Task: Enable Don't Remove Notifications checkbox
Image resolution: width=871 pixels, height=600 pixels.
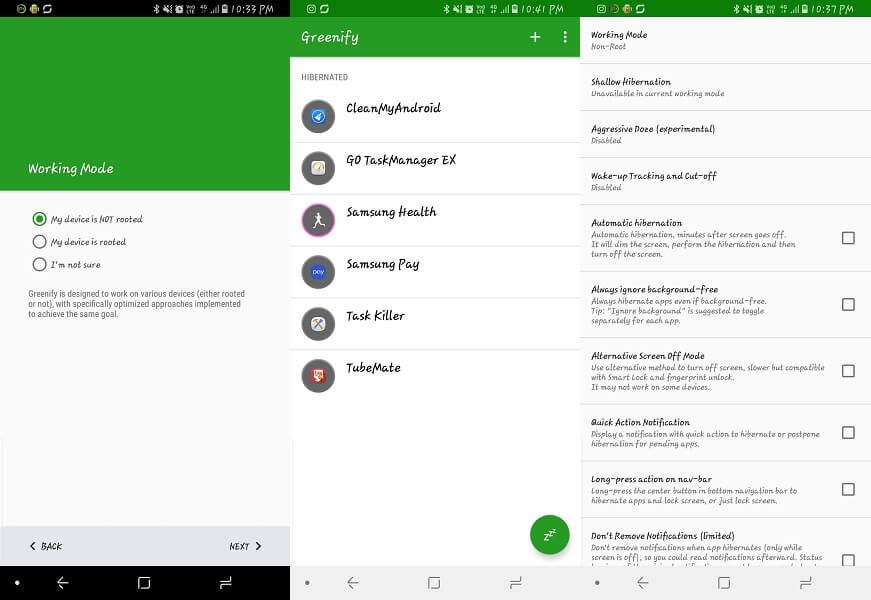Action: (x=848, y=559)
